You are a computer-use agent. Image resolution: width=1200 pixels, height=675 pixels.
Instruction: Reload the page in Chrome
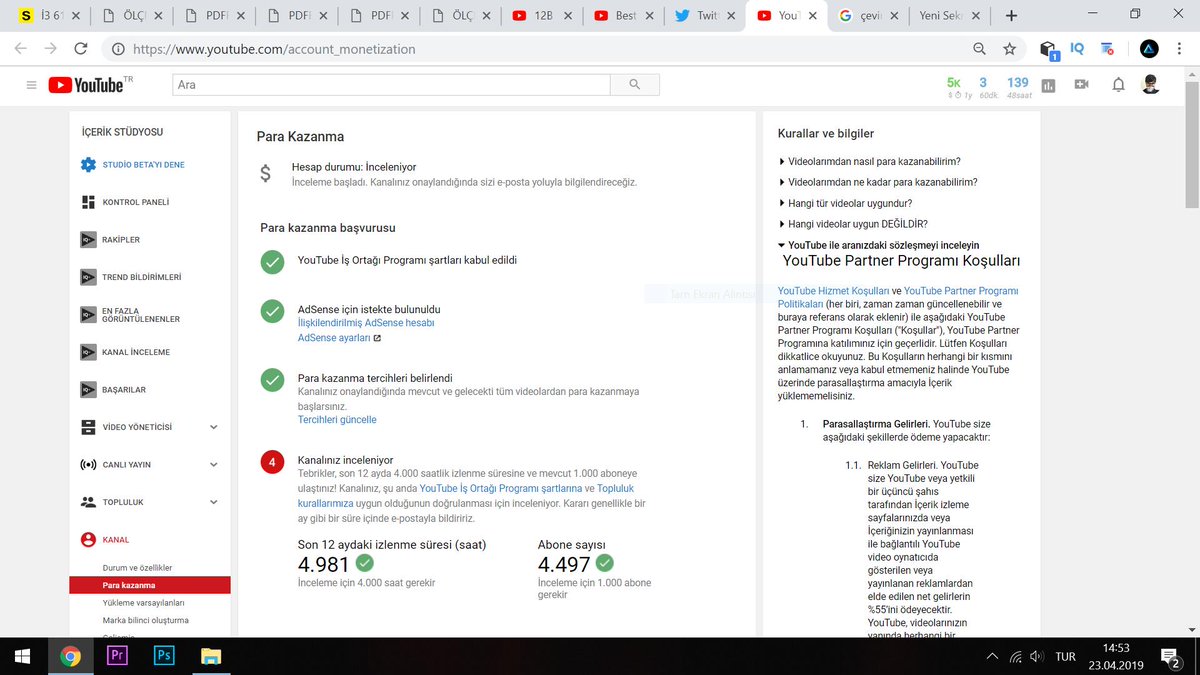point(80,48)
